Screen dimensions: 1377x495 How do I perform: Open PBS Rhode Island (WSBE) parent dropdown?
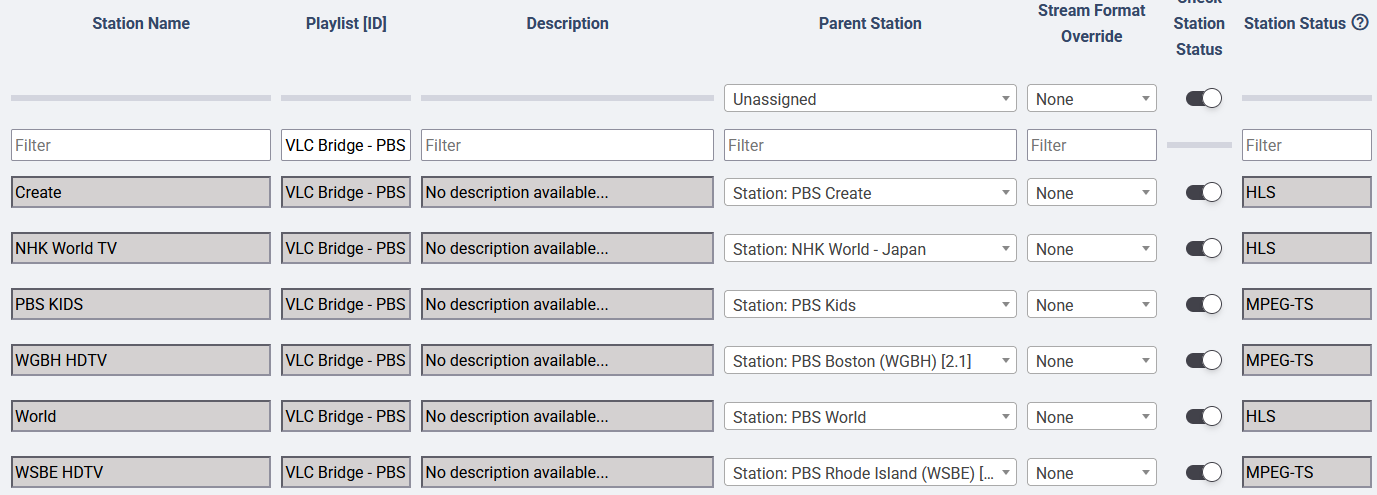click(869, 473)
